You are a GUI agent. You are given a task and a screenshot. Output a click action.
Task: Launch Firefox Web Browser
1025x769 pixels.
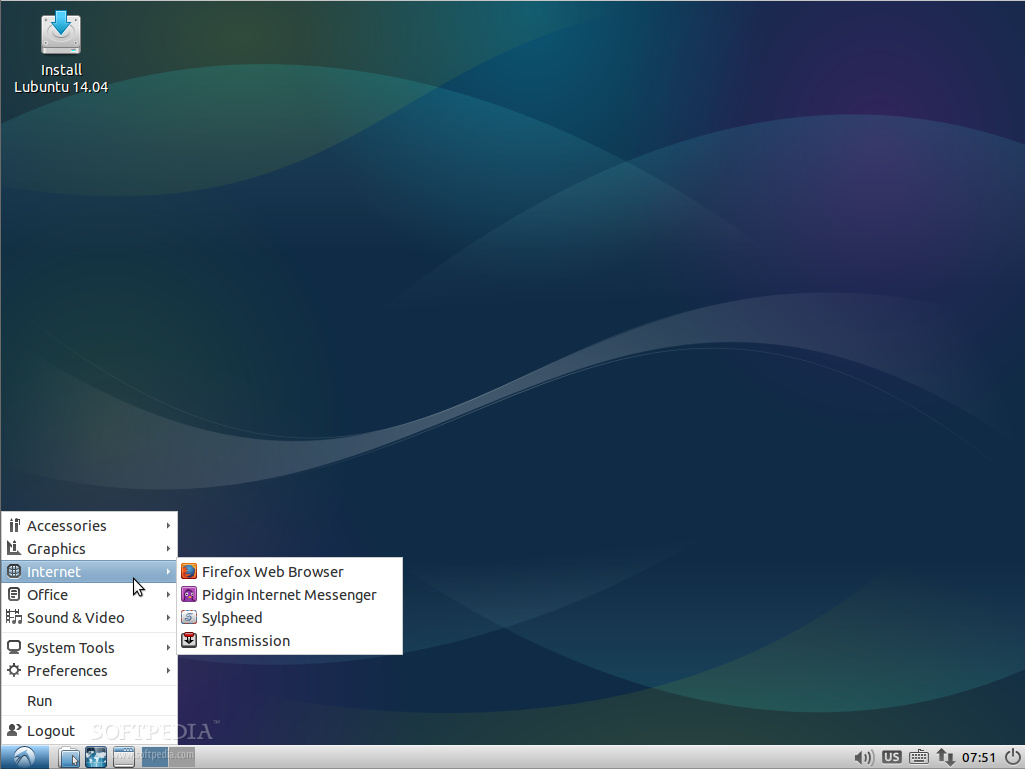(x=290, y=572)
